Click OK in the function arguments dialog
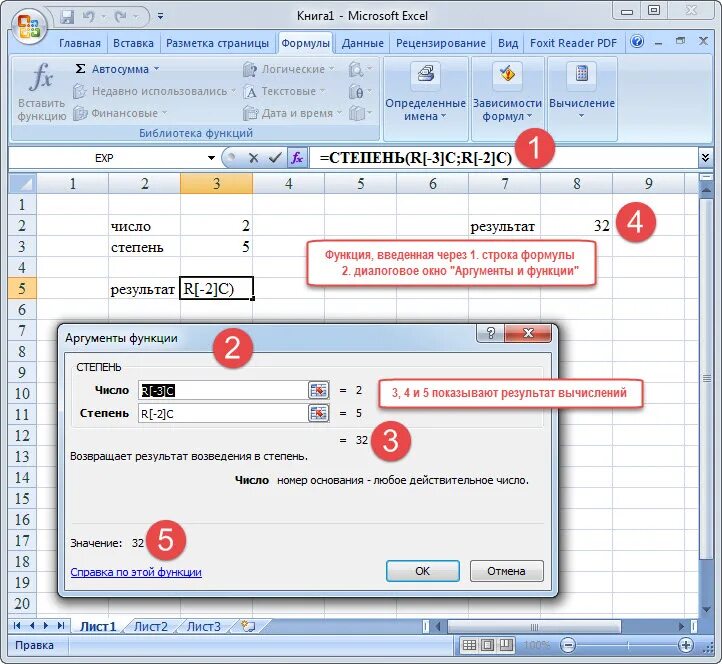The width and height of the screenshot is (722, 664). [423, 571]
